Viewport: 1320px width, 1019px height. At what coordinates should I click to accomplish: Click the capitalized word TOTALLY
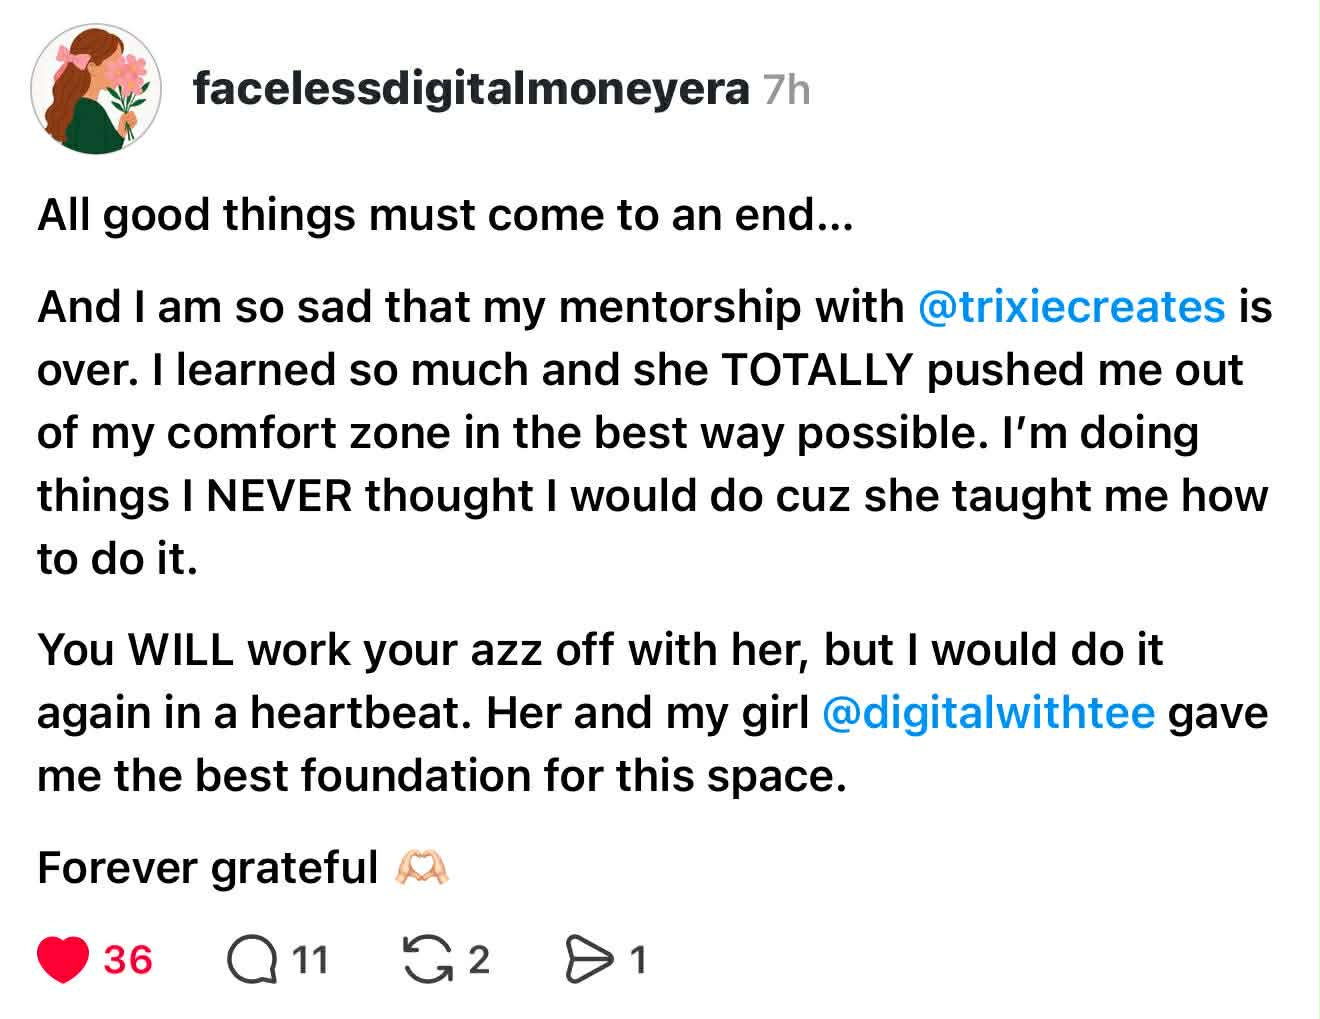pyautogui.click(x=815, y=370)
